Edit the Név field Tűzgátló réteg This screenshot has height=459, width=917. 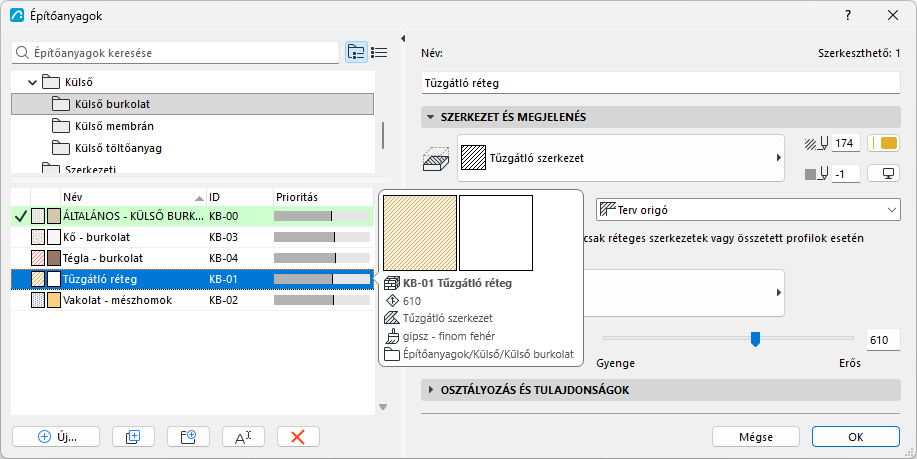(x=660, y=83)
